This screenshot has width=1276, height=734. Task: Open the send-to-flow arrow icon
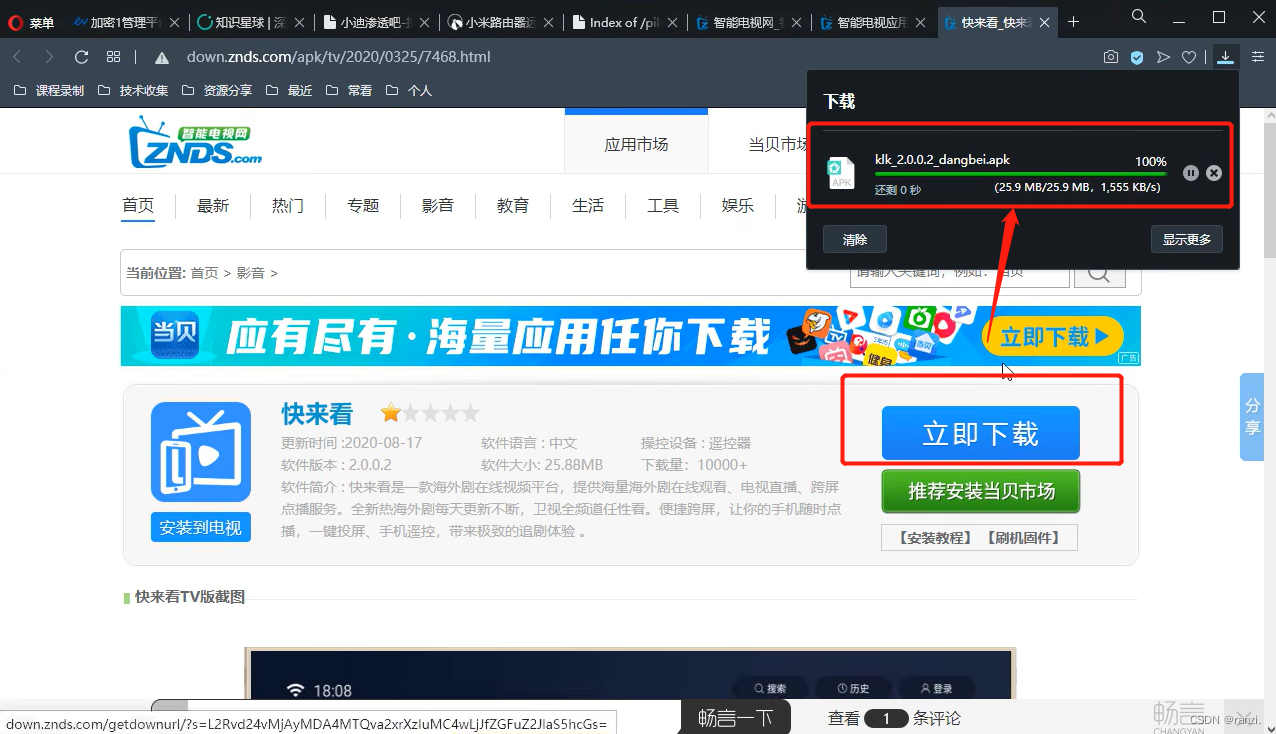coord(1163,57)
